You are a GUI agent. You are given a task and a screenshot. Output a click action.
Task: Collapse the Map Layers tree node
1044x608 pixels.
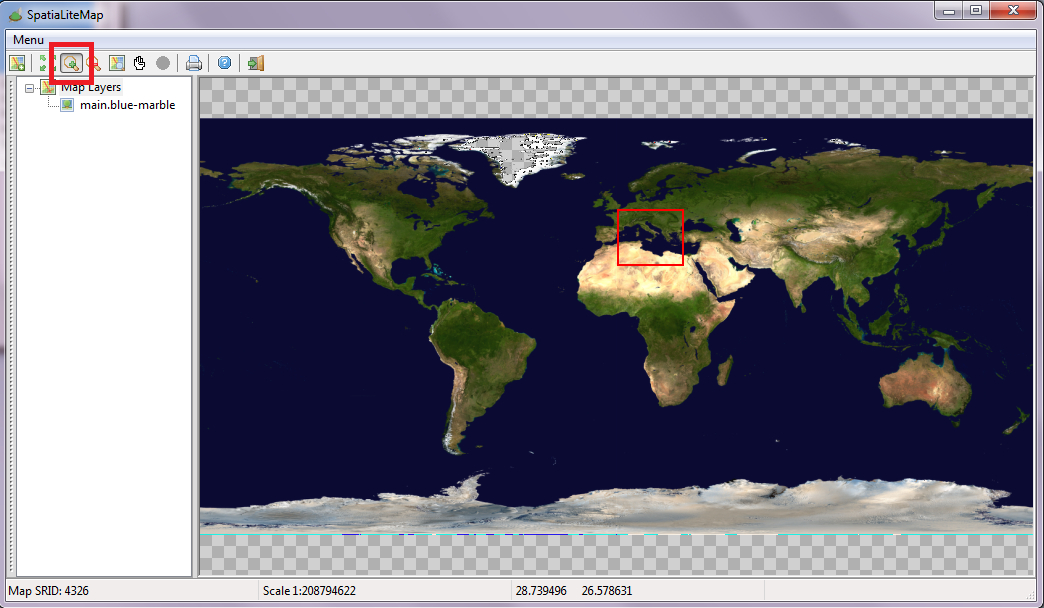click(29, 88)
